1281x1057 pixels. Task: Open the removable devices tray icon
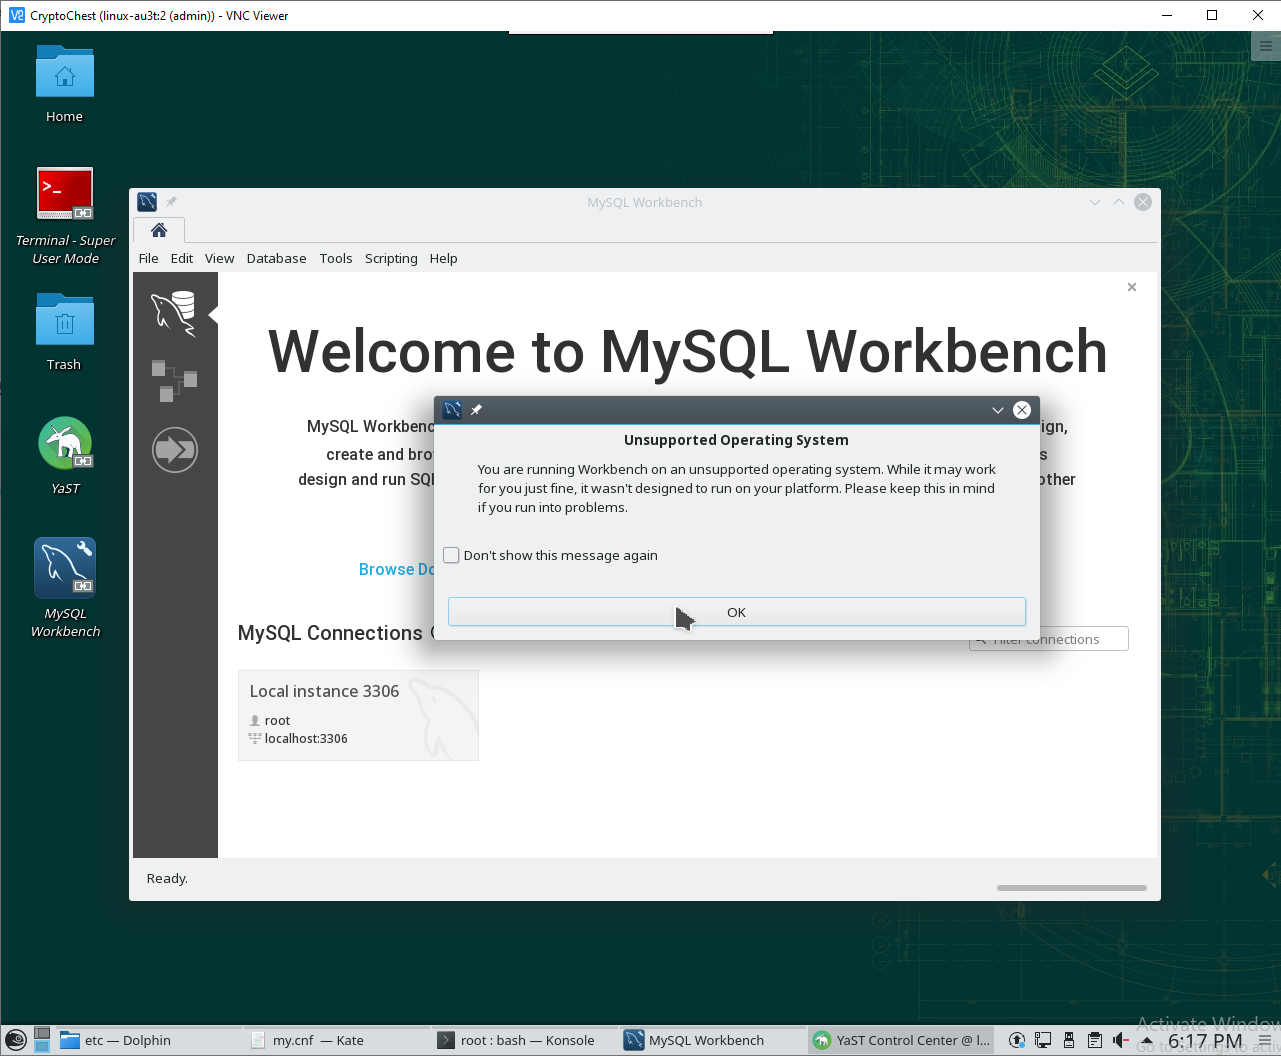click(x=1069, y=1041)
